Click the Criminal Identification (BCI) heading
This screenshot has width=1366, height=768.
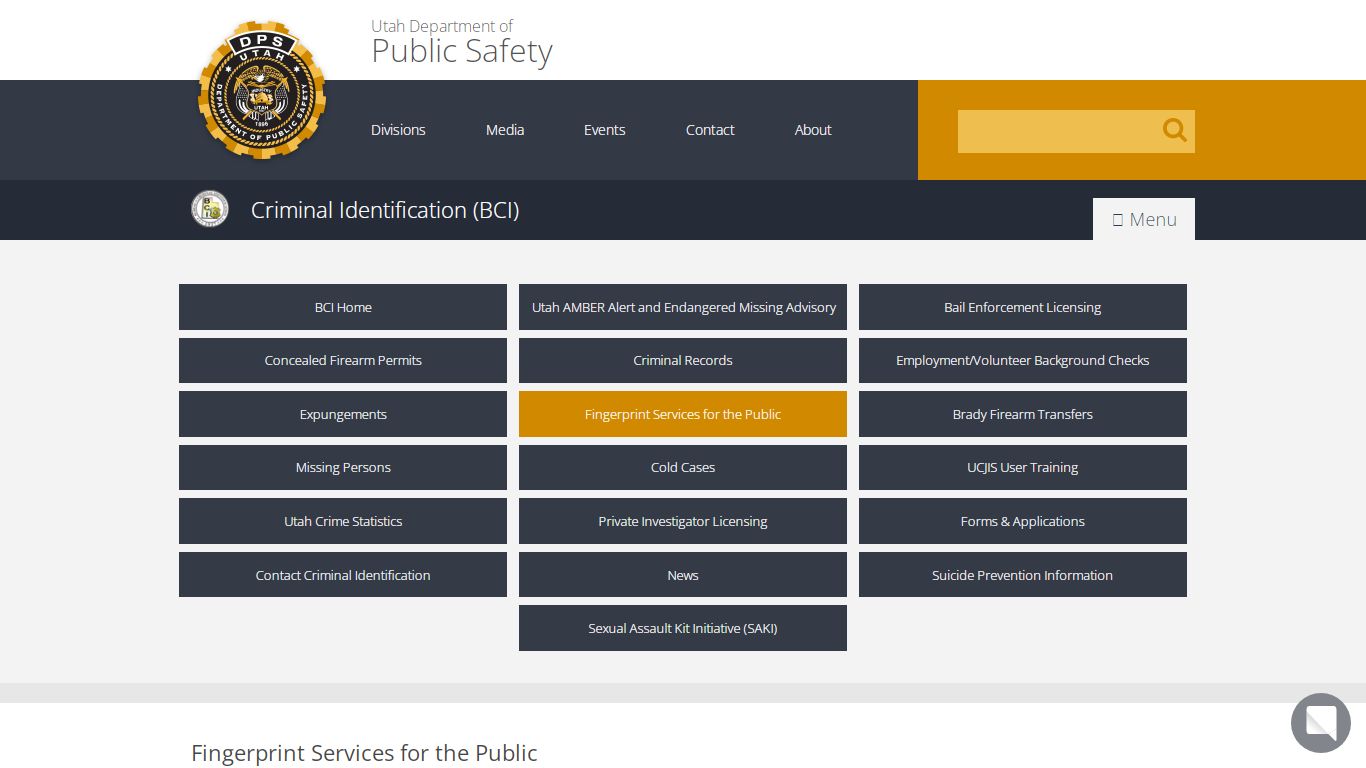click(385, 210)
